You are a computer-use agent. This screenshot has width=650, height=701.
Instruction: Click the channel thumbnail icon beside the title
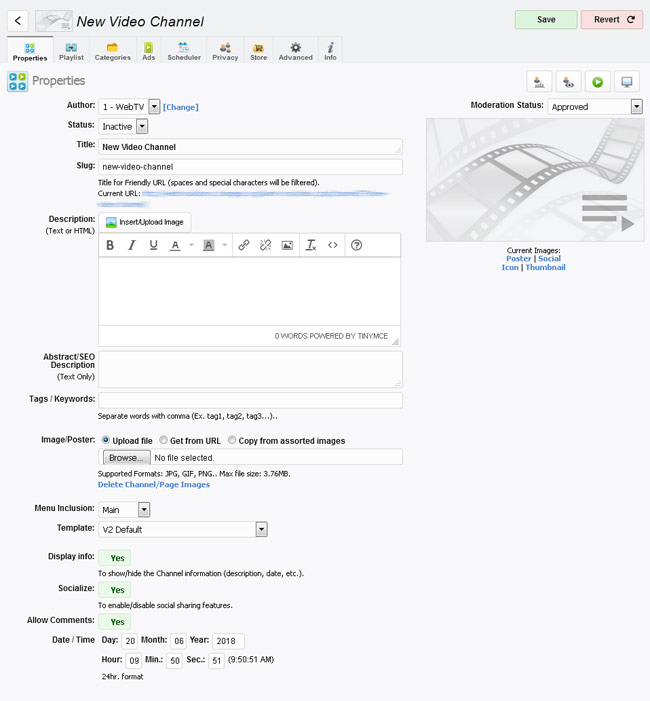[x=54, y=21]
